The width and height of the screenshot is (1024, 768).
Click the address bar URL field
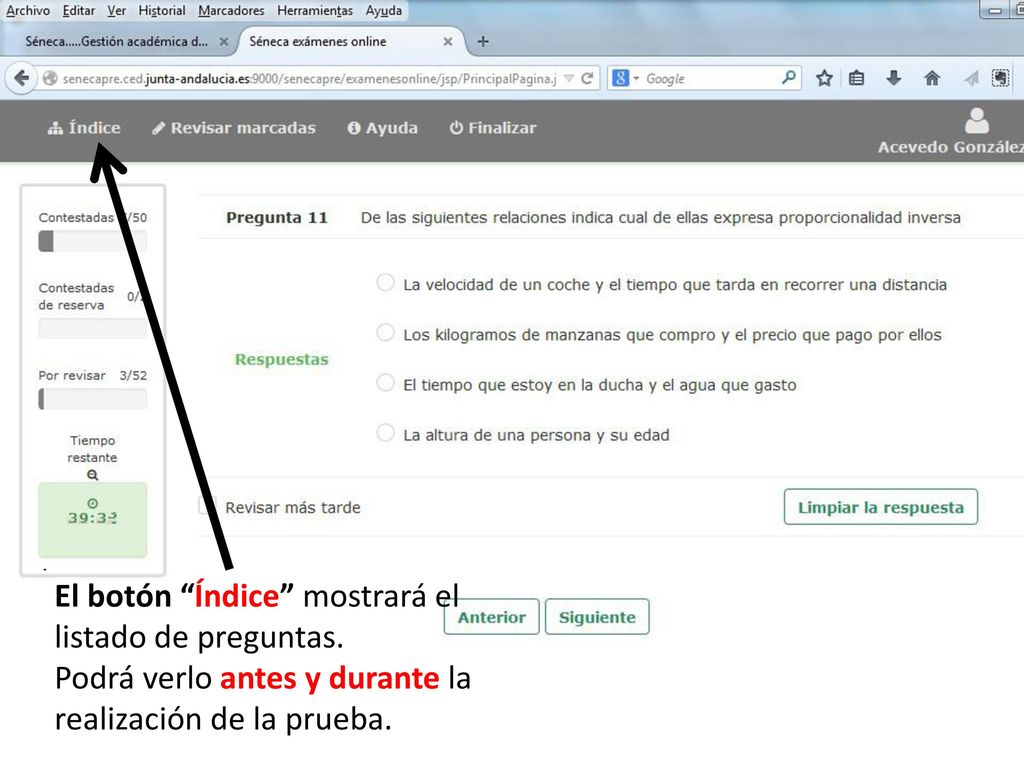pyautogui.click(x=309, y=78)
